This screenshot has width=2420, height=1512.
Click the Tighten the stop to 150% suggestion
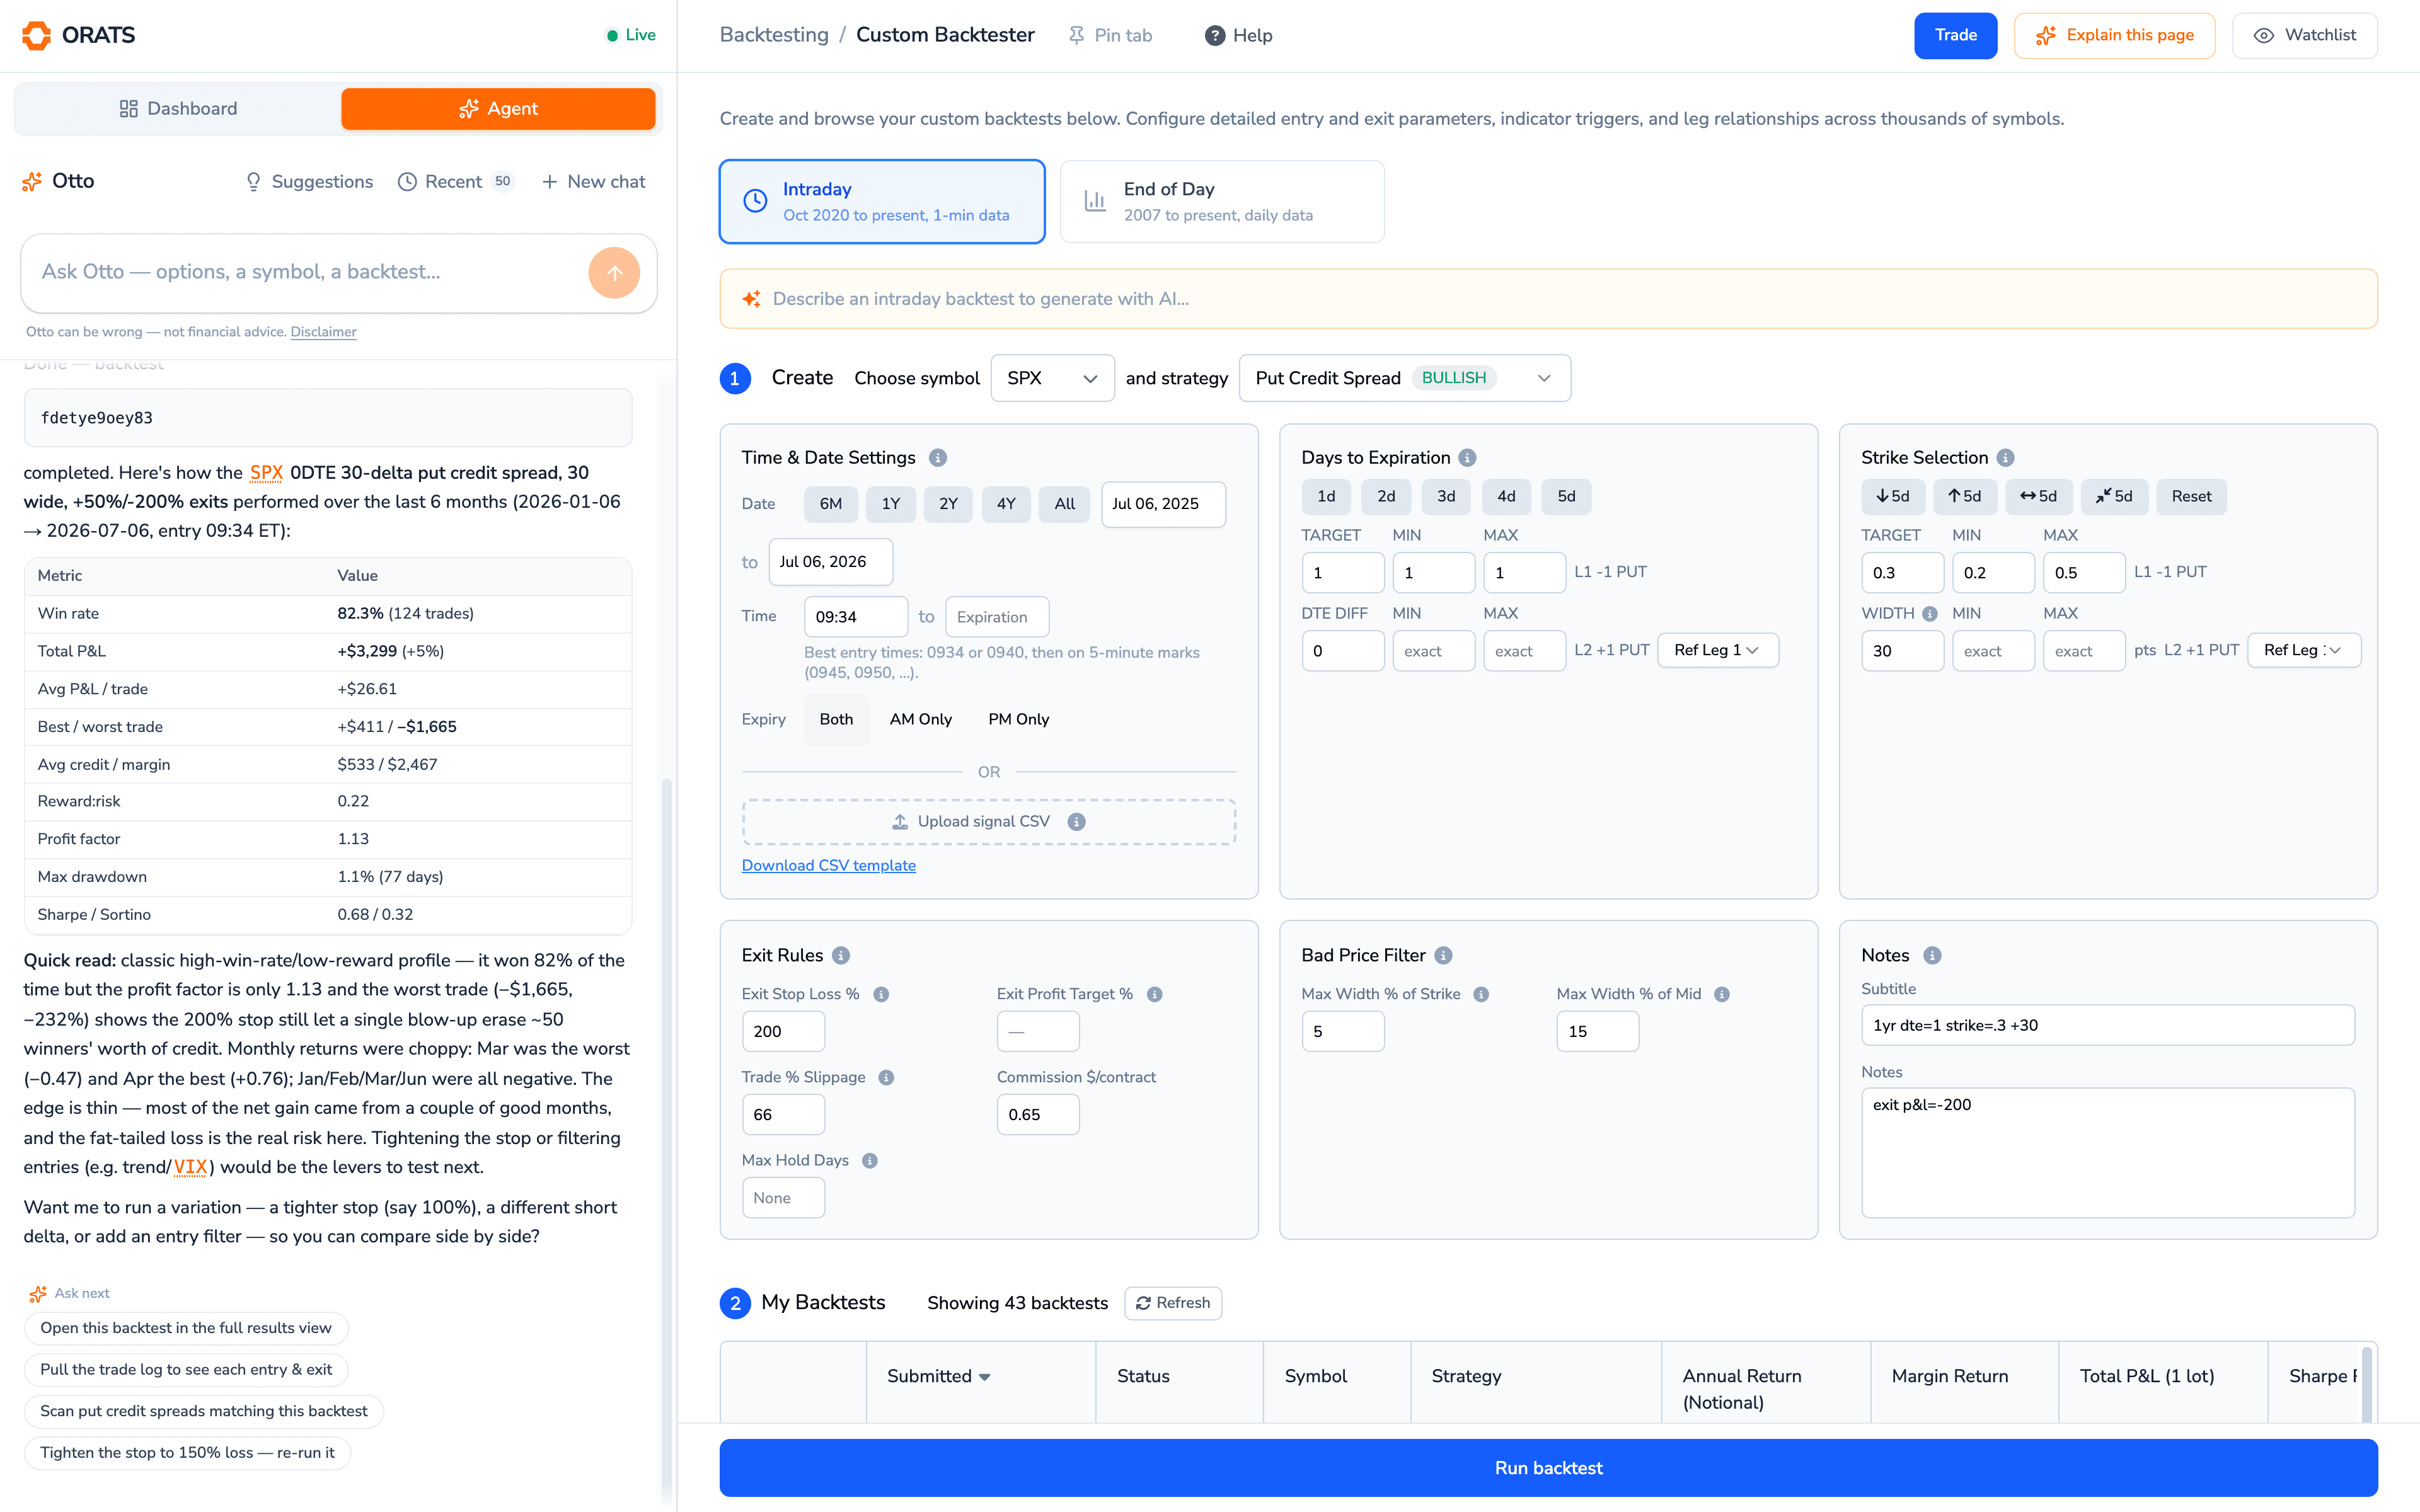point(187,1452)
